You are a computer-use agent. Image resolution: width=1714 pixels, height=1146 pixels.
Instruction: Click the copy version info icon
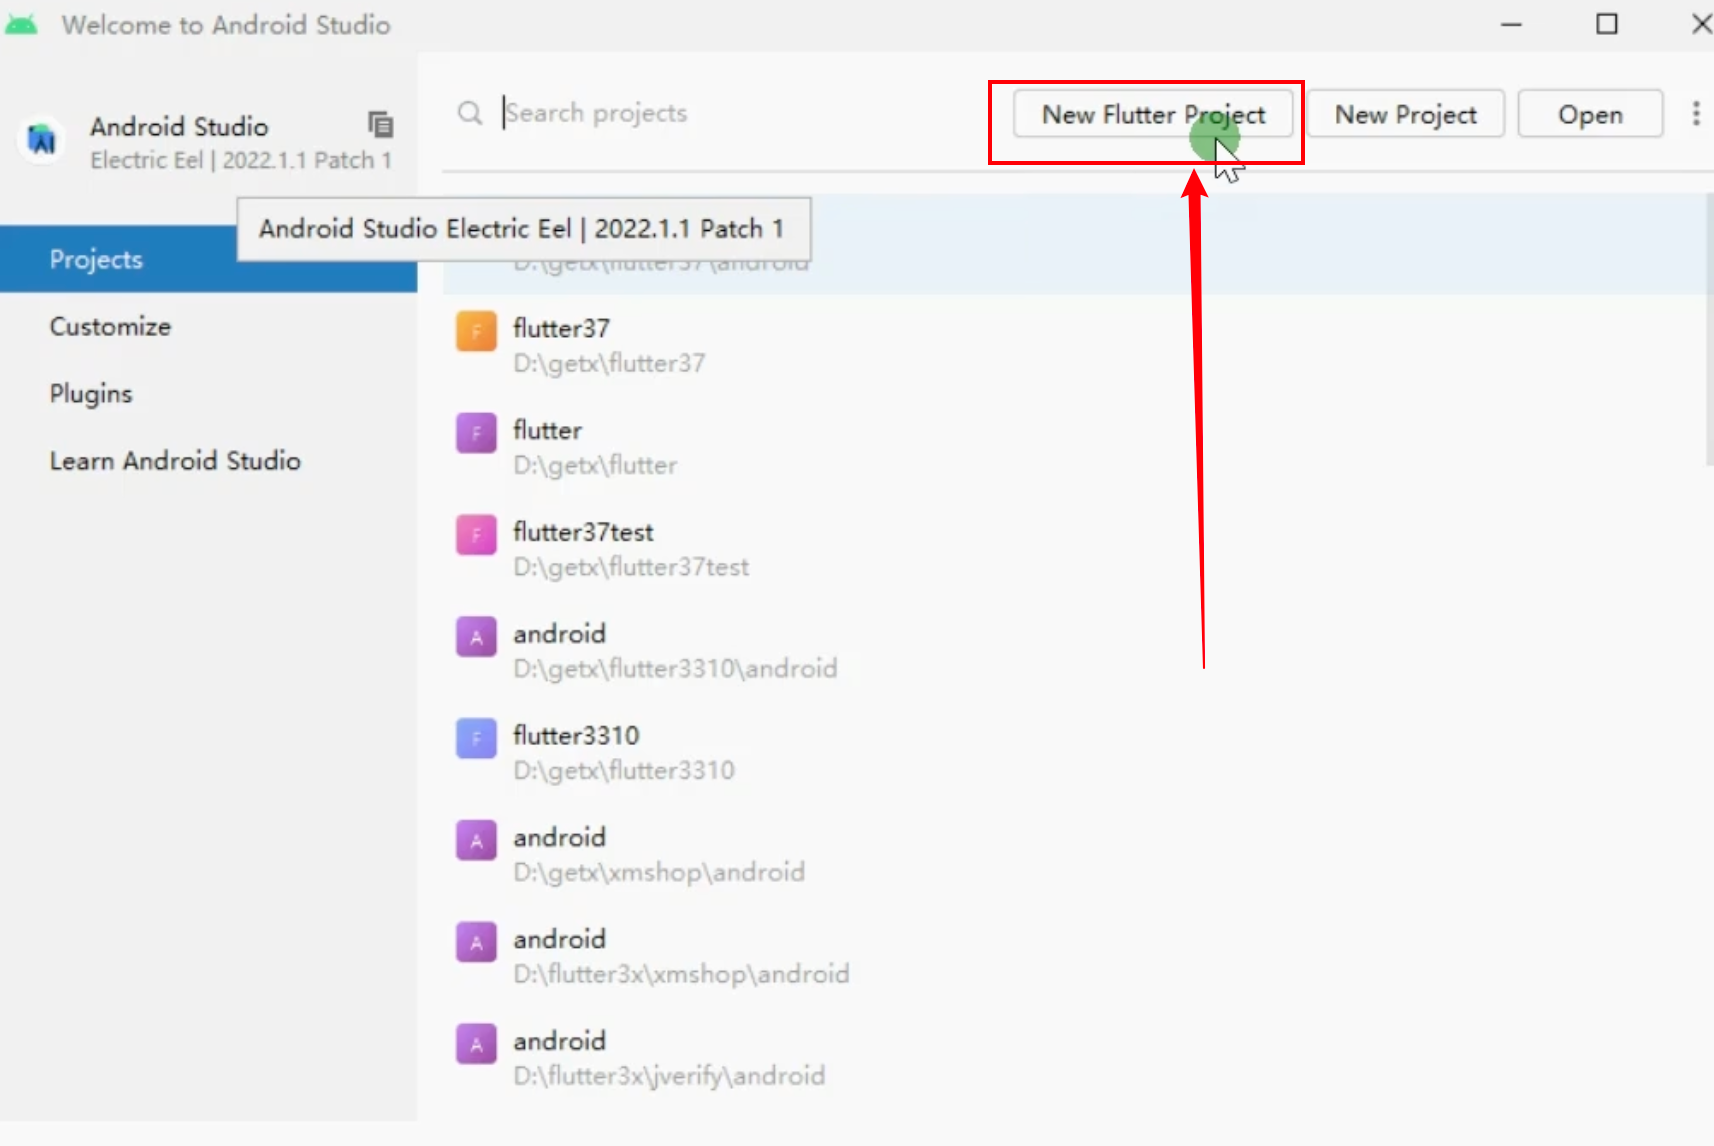click(380, 124)
